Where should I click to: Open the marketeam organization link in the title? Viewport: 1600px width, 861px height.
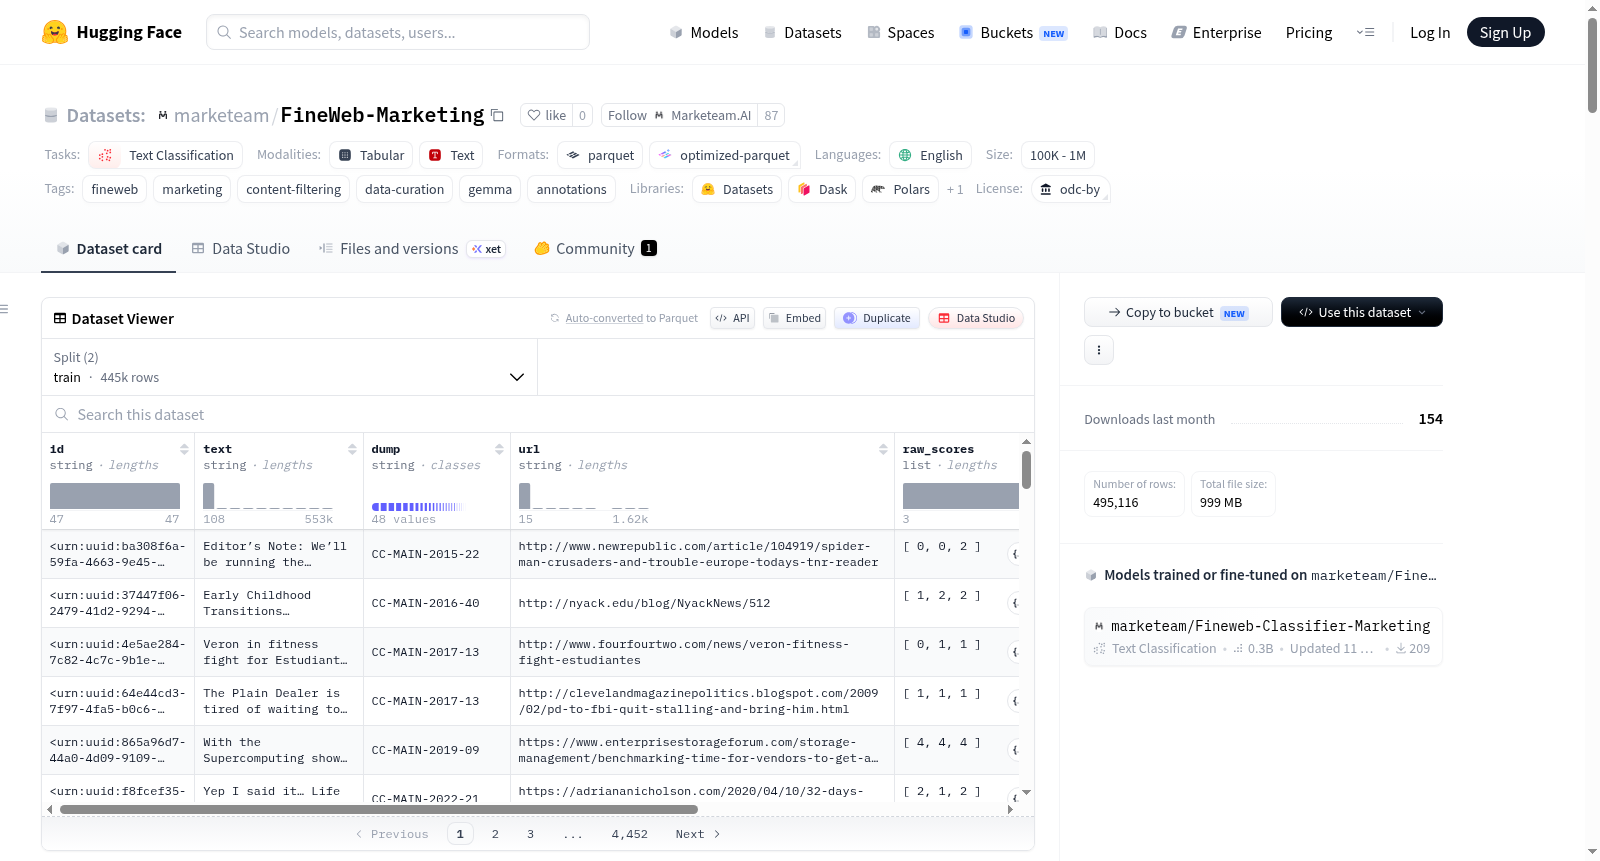[x=221, y=115]
